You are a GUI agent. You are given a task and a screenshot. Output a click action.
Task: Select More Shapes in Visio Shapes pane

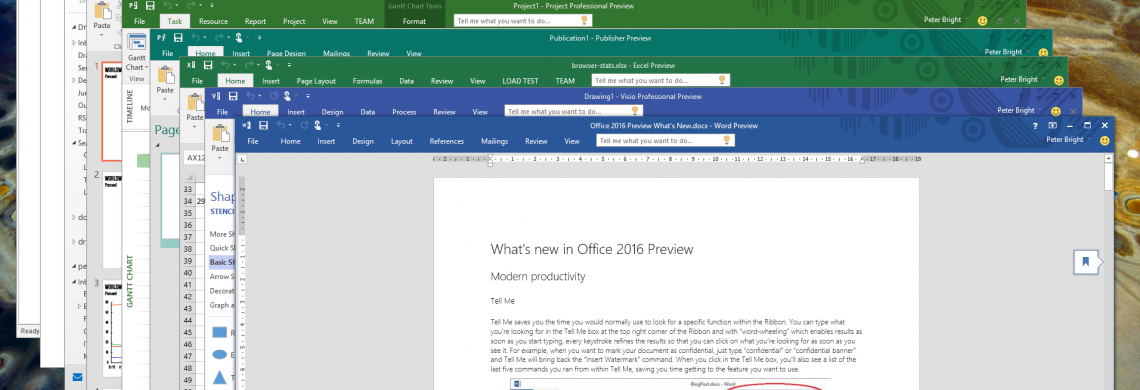click(x=222, y=234)
